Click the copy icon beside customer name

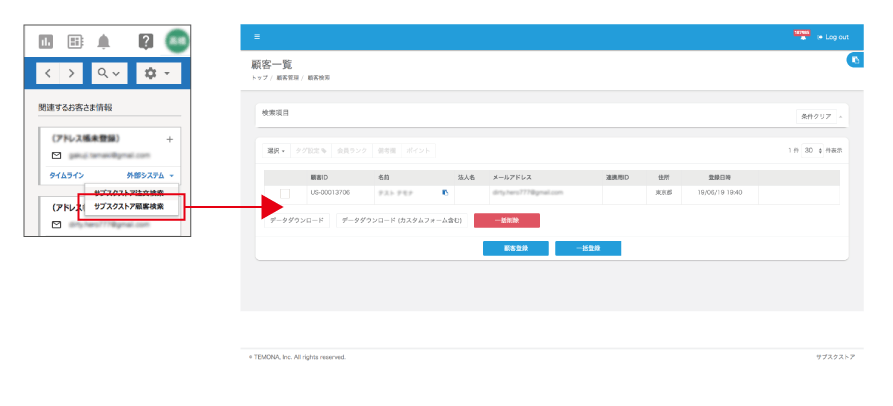point(445,192)
